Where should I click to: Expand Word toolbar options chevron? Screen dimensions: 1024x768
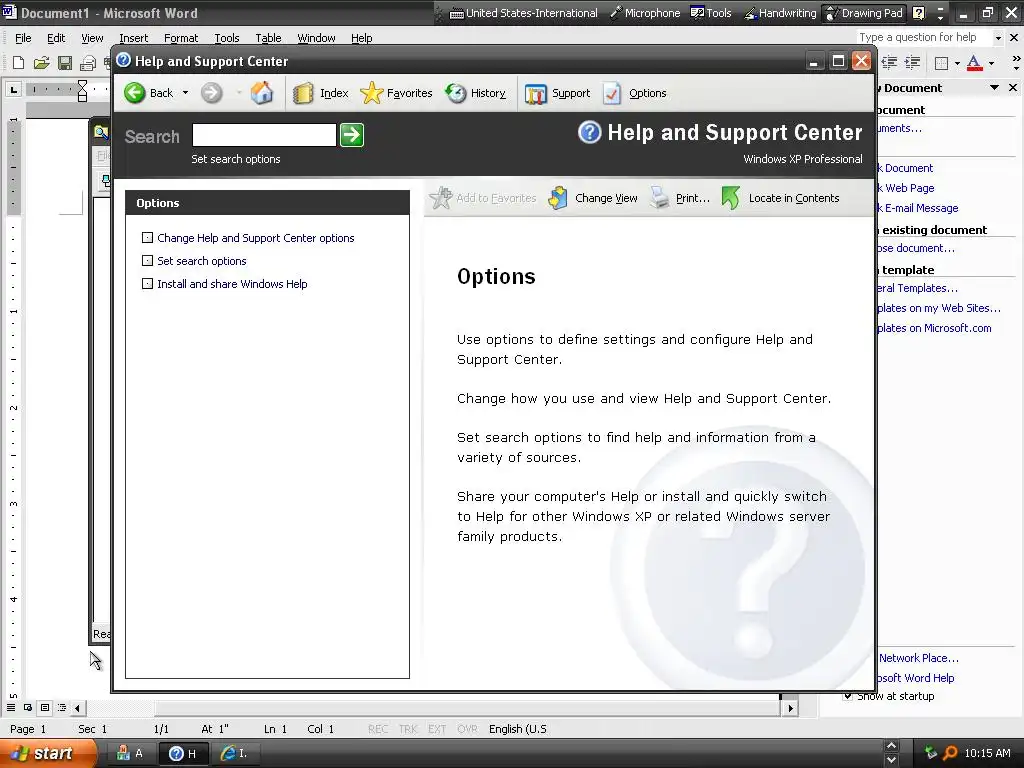[1016, 63]
